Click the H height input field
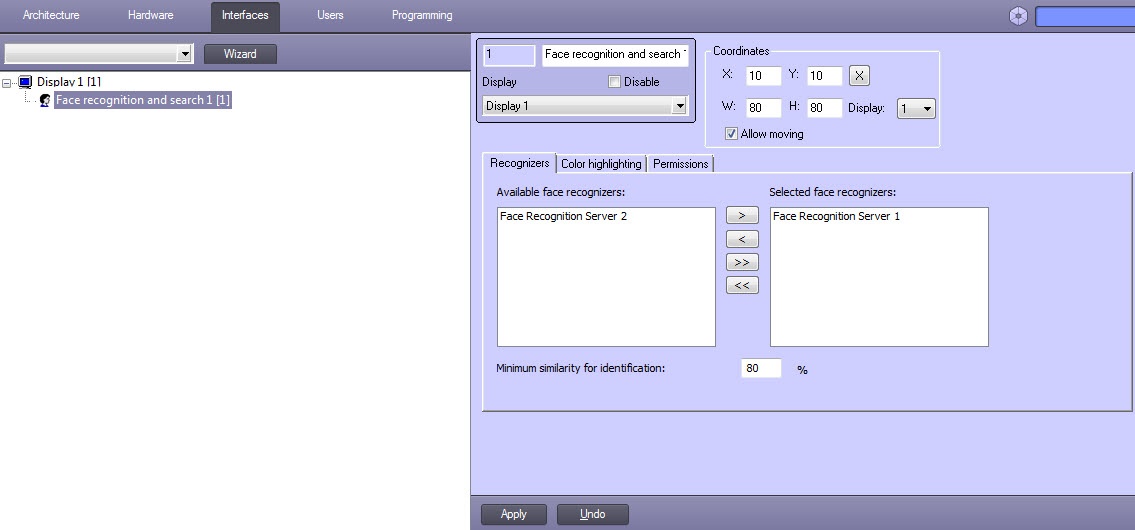 pos(824,108)
